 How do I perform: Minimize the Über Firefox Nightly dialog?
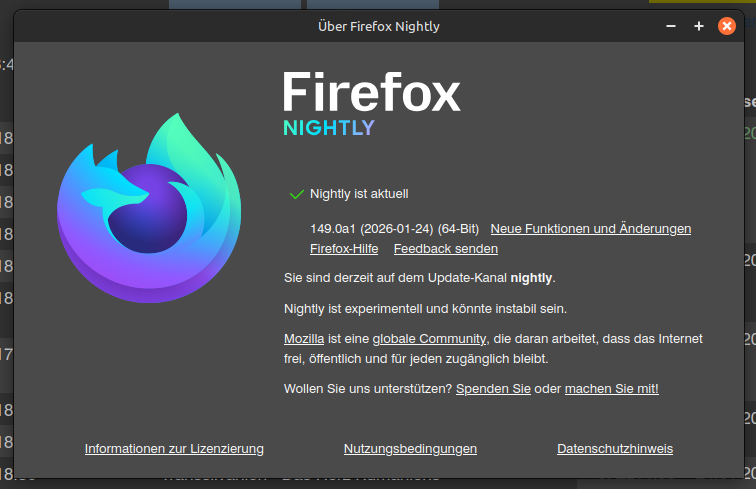click(x=671, y=26)
